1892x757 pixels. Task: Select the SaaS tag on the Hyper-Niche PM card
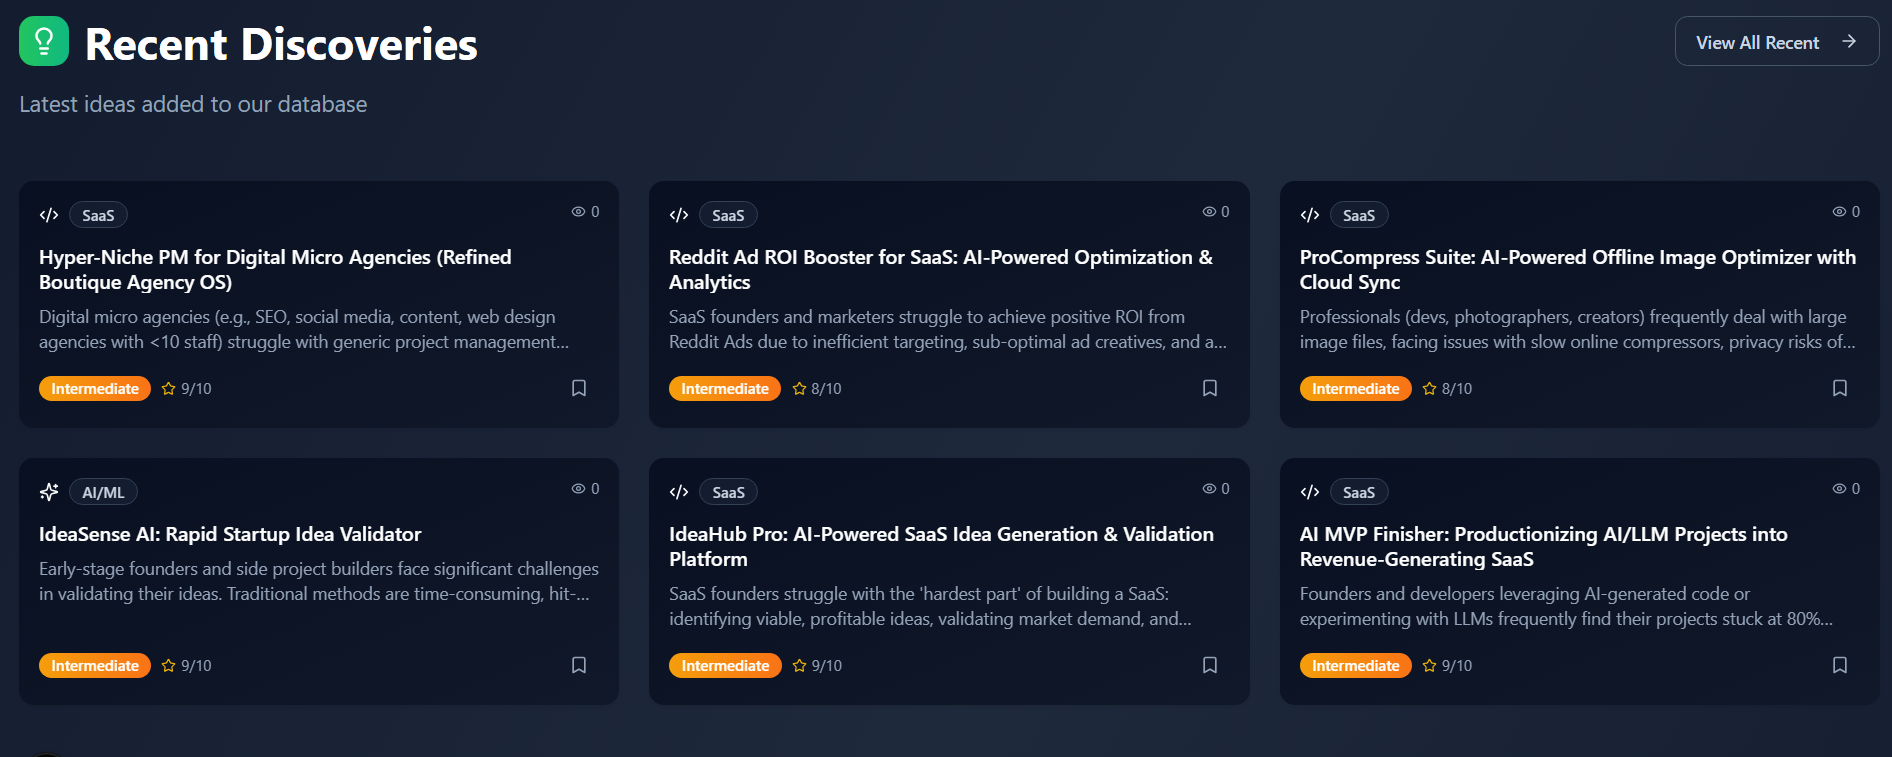pos(98,215)
